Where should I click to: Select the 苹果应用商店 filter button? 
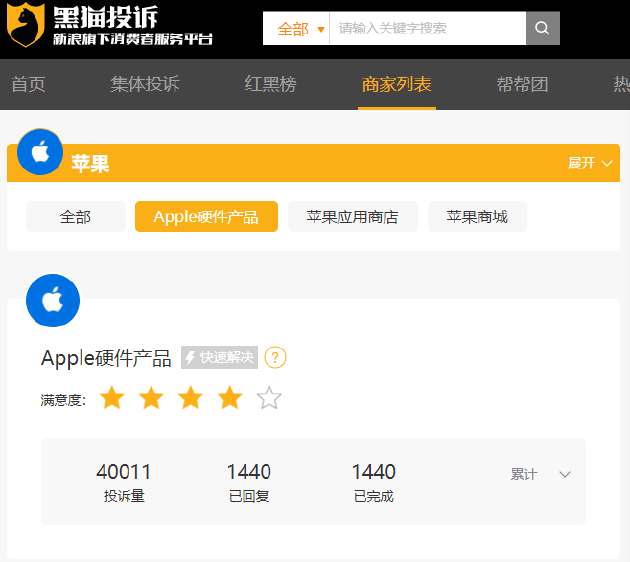click(353, 217)
